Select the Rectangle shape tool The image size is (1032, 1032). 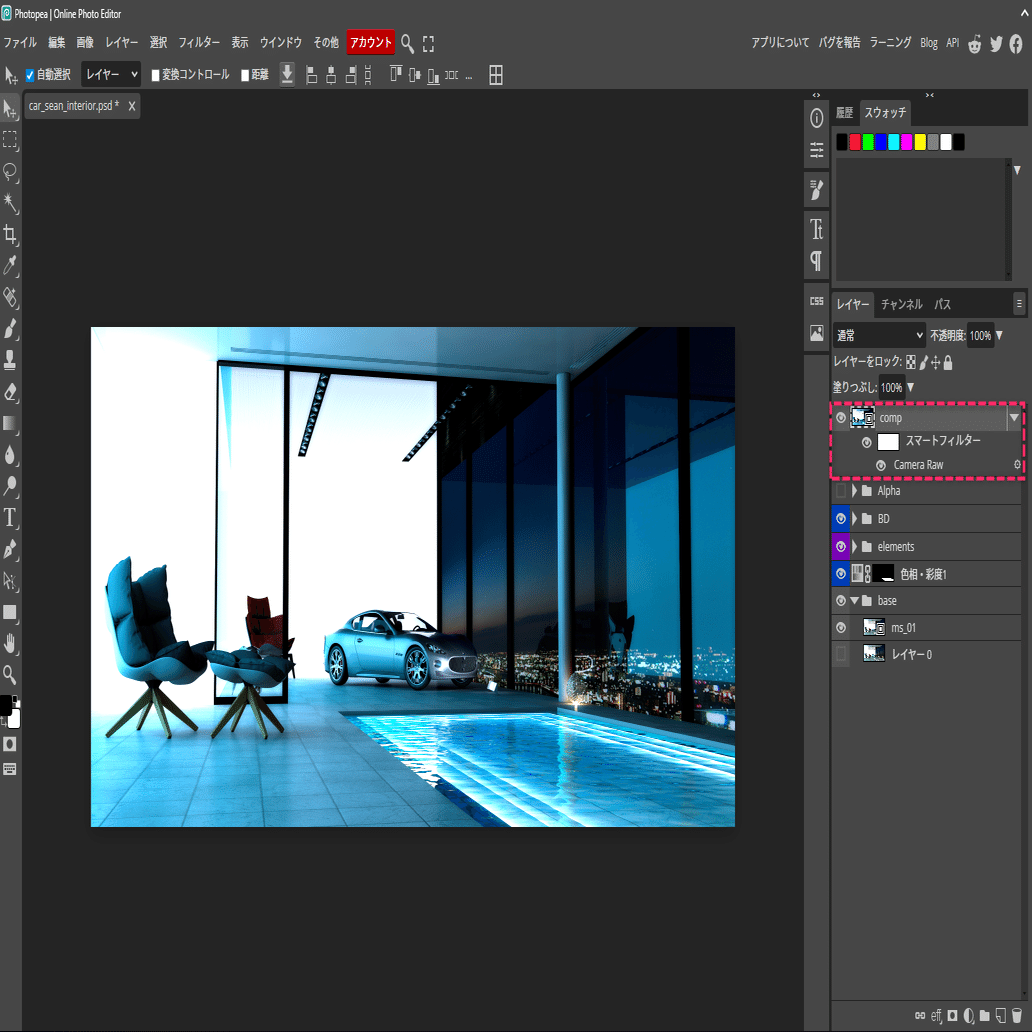(10, 612)
